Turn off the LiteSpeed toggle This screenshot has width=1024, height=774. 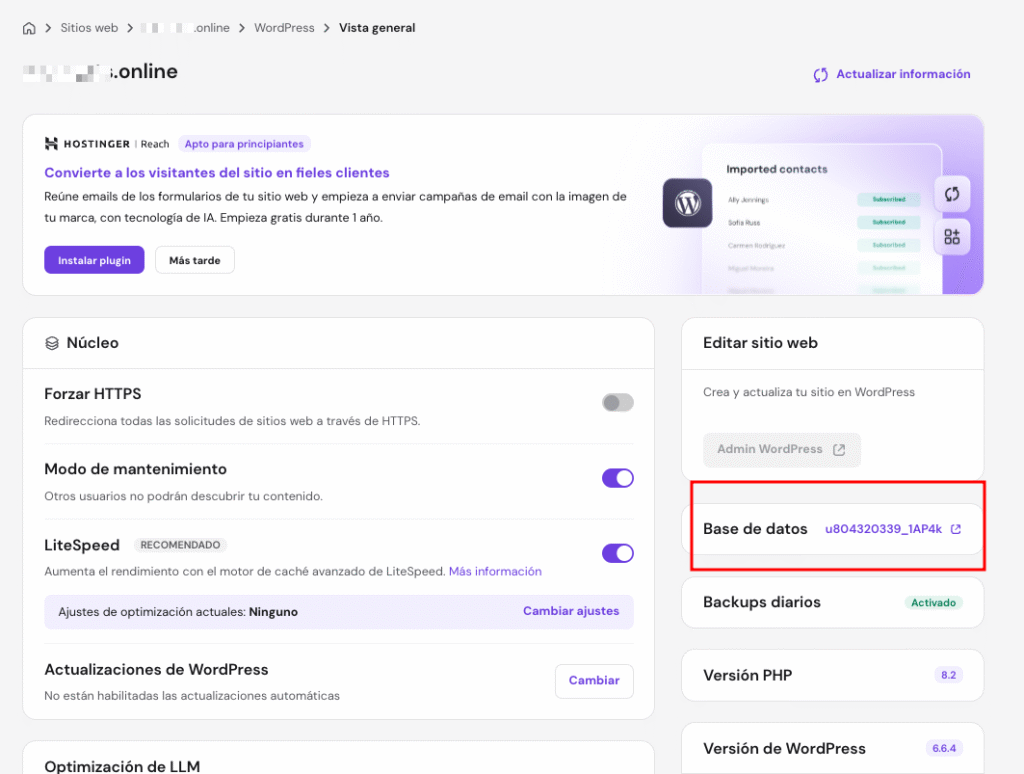click(x=618, y=553)
